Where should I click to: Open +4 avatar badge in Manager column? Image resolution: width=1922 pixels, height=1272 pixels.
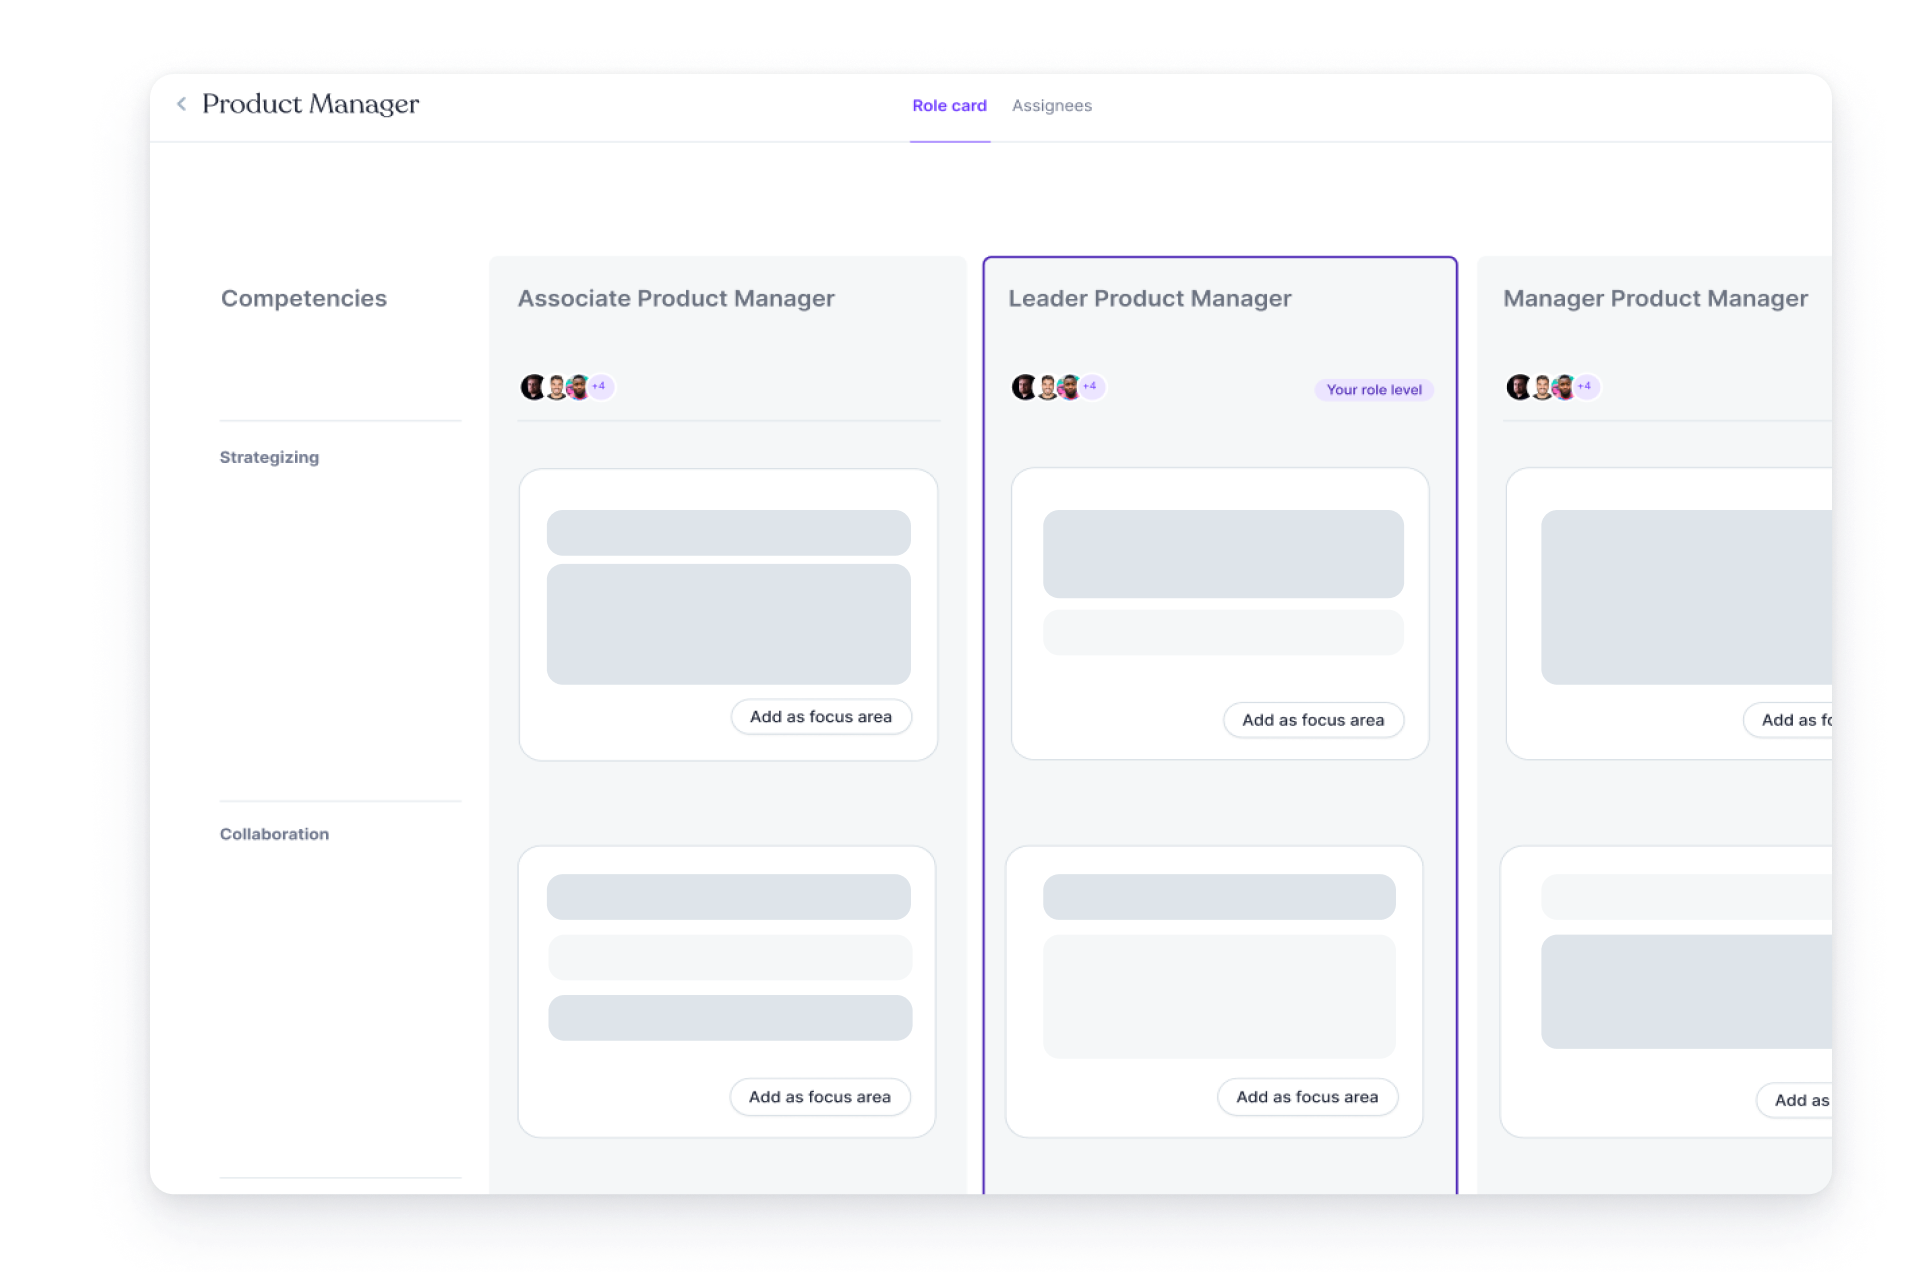pos(1585,386)
